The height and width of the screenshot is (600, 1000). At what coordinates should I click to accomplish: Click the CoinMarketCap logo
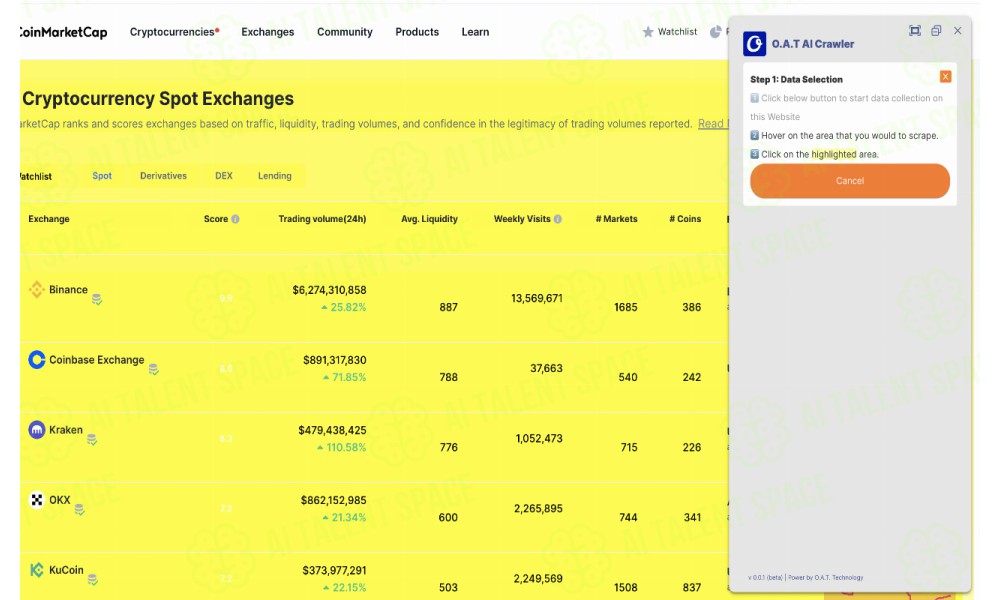63,32
